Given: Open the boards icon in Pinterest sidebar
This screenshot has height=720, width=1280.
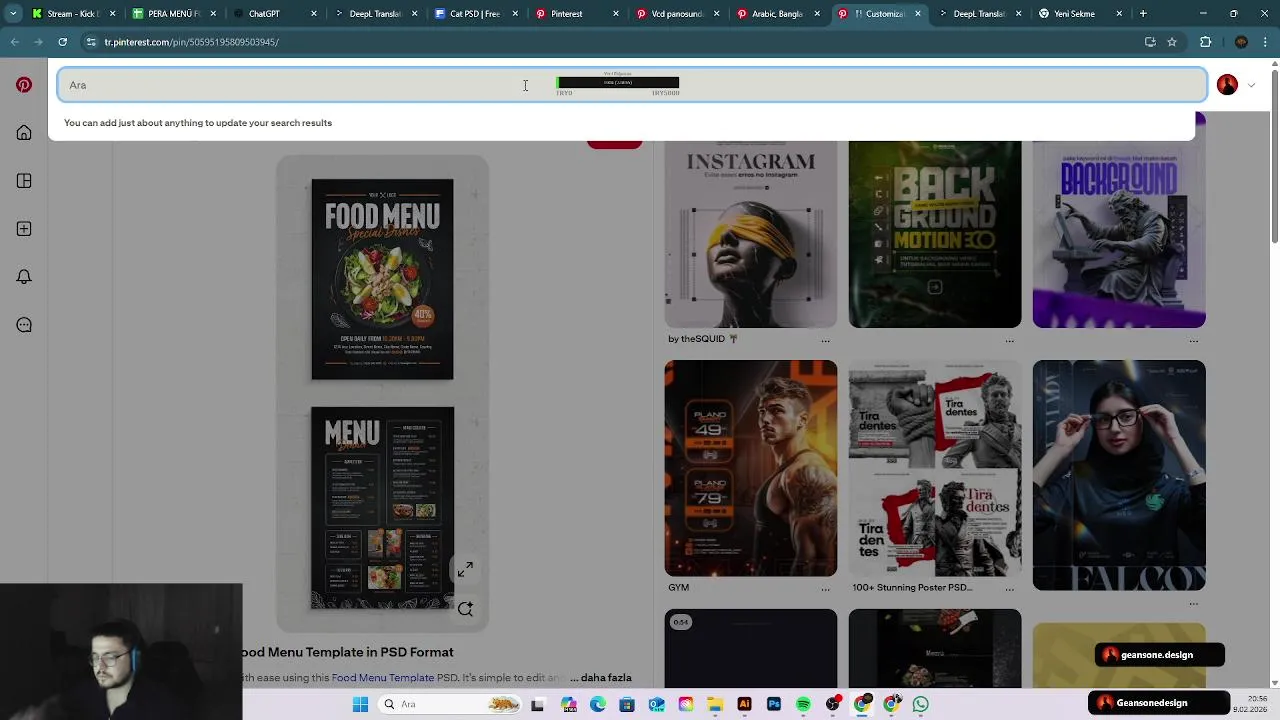Looking at the screenshot, I should [24, 181].
